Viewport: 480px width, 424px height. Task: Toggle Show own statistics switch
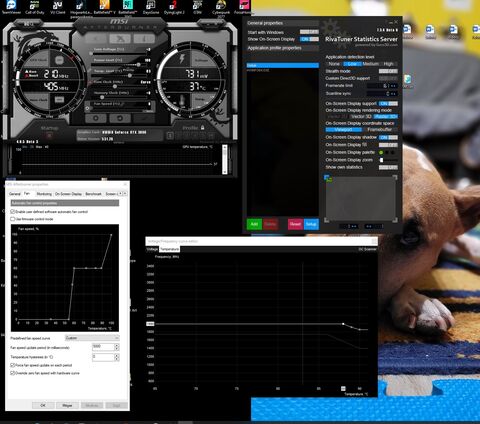click(x=388, y=167)
